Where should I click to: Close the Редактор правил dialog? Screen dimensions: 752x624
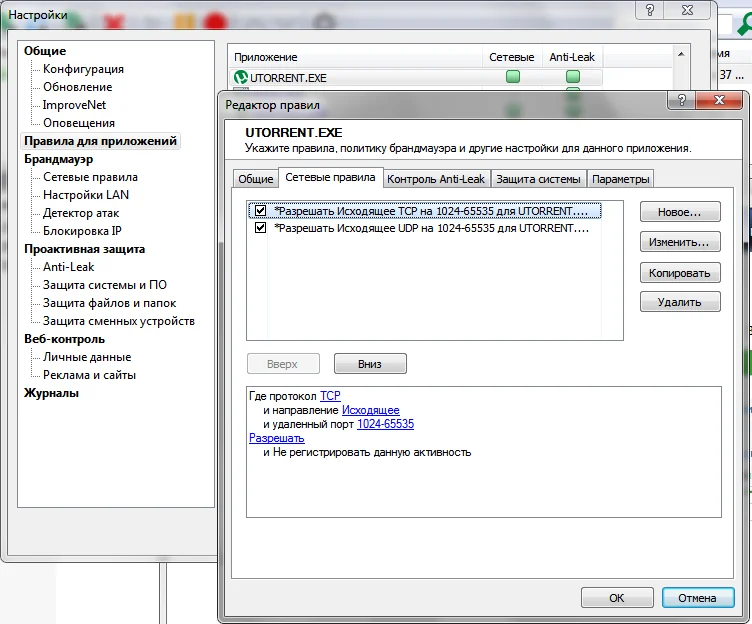[719, 100]
